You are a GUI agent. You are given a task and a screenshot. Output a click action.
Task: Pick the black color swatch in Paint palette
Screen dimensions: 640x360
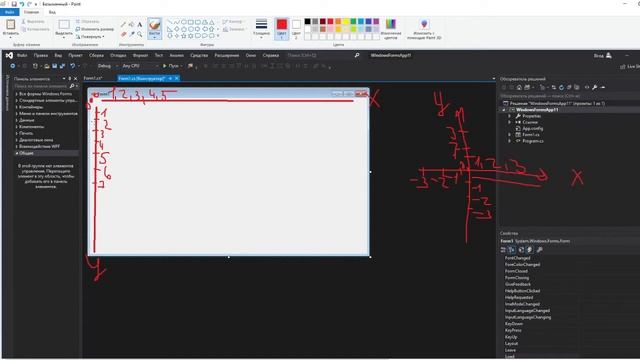(x=308, y=22)
